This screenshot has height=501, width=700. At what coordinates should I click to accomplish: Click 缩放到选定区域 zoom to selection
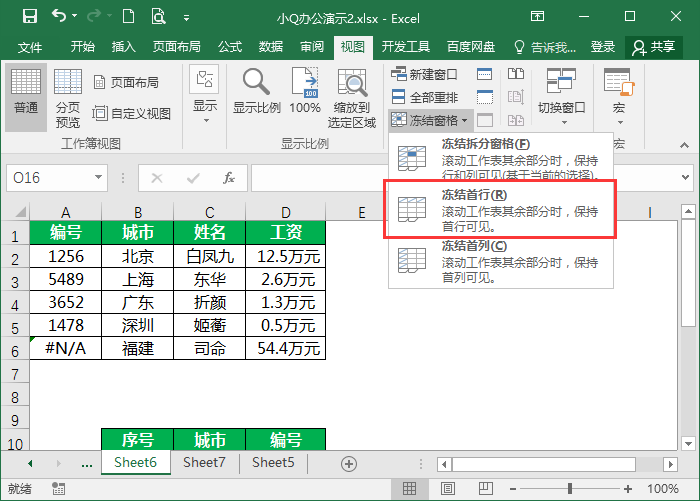click(x=352, y=98)
